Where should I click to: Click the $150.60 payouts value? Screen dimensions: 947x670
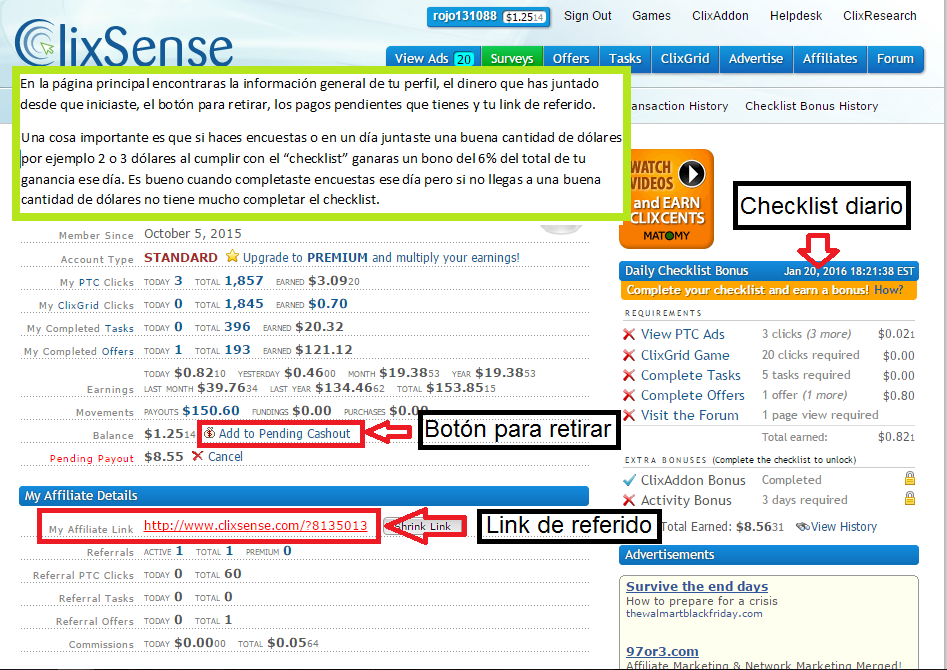(x=211, y=411)
